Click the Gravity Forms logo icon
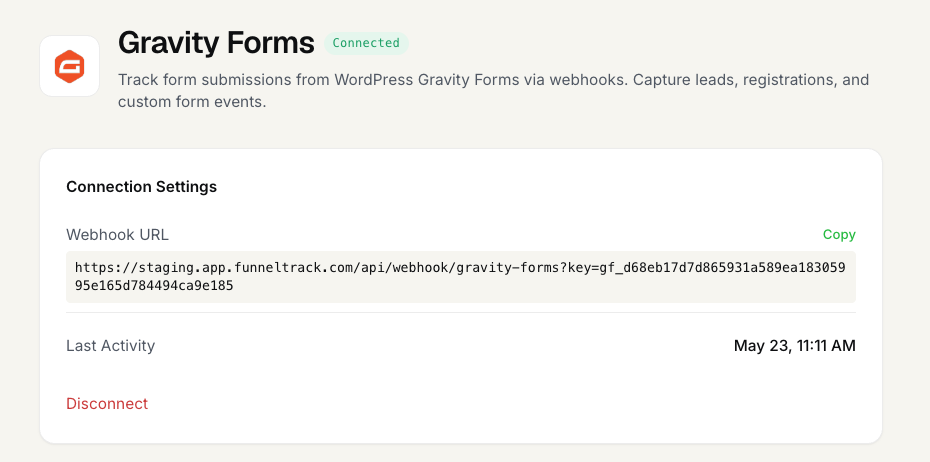 click(69, 66)
